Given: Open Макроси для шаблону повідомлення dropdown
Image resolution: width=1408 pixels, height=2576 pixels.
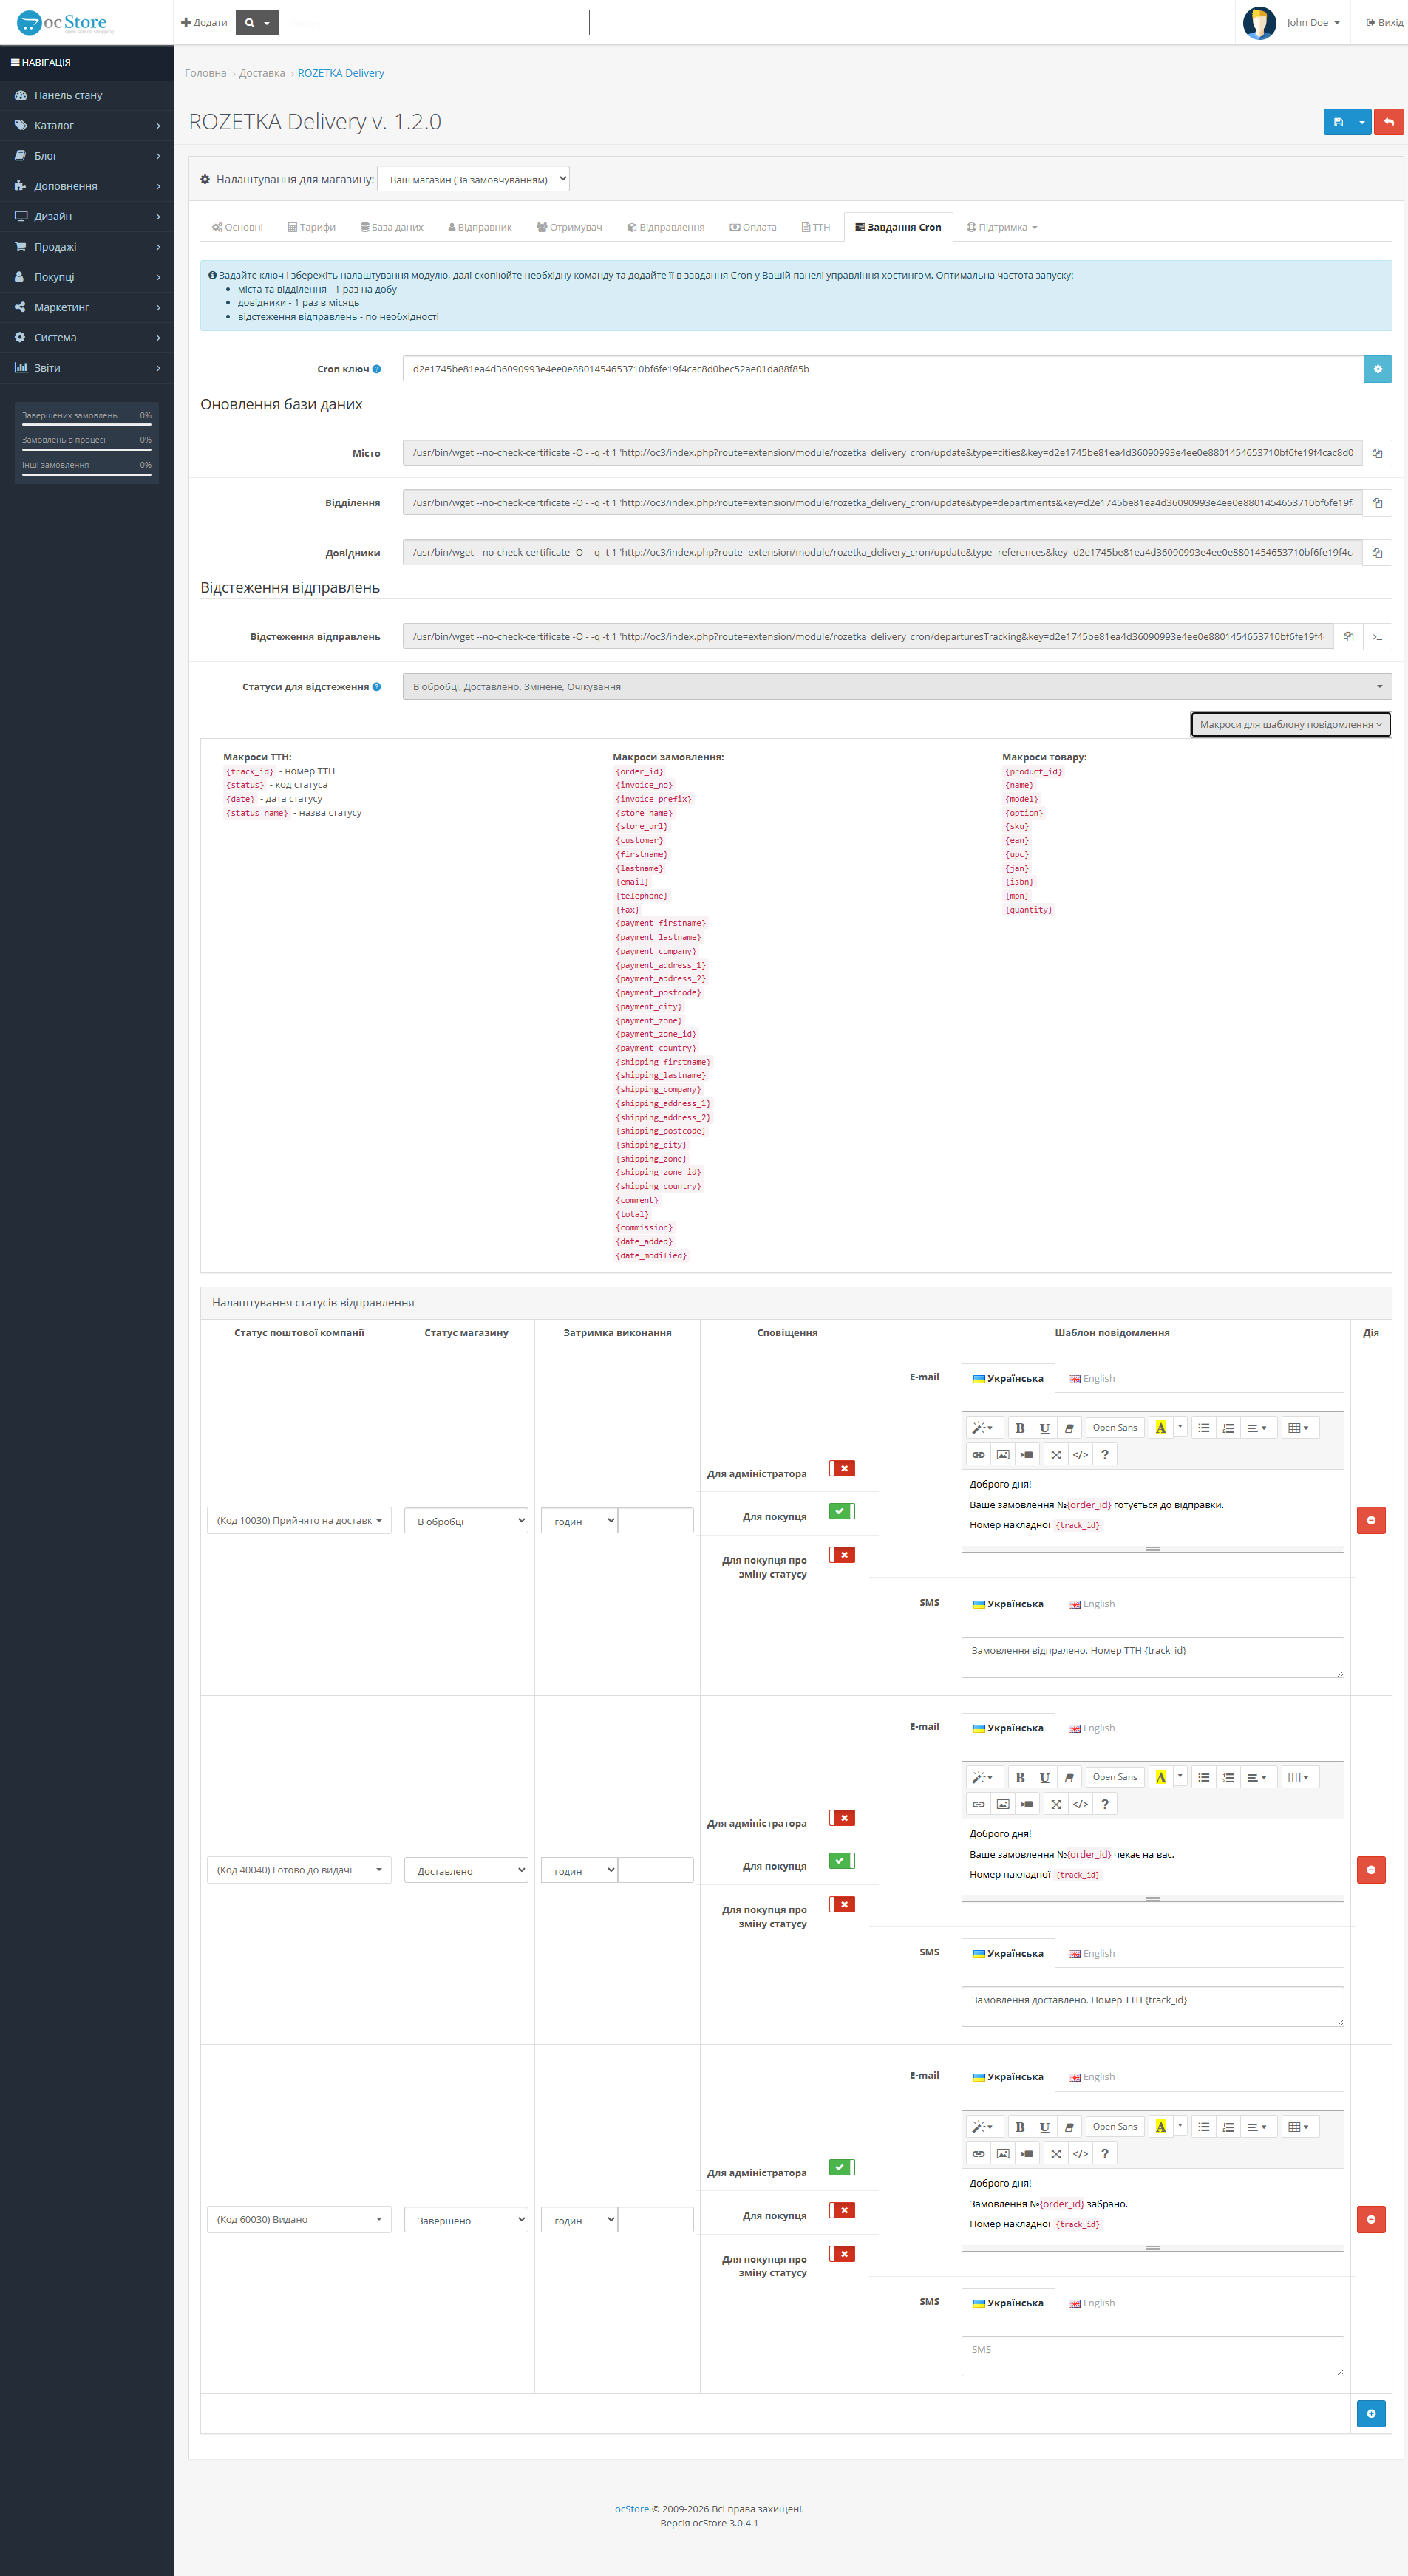Looking at the screenshot, I should click(1290, 724).
